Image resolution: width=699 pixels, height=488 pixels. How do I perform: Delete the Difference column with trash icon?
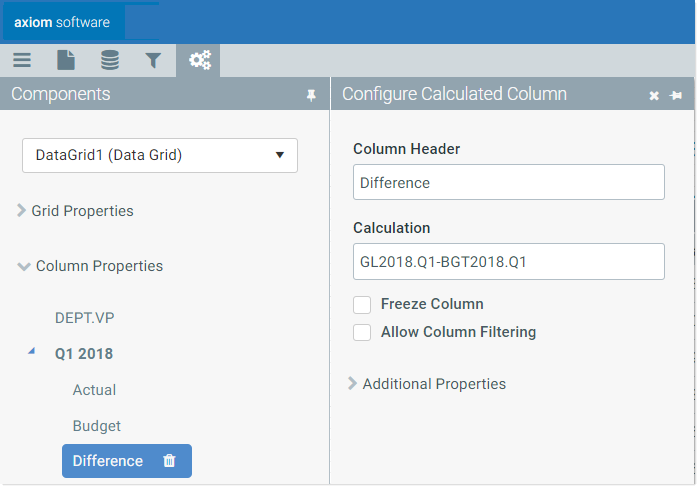tap(169, 460)
